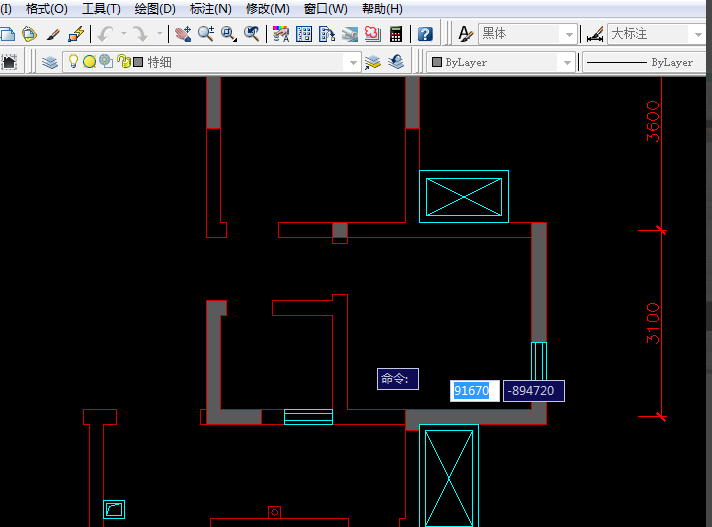Open the Undo history dropdown arrow

[124, 34]
